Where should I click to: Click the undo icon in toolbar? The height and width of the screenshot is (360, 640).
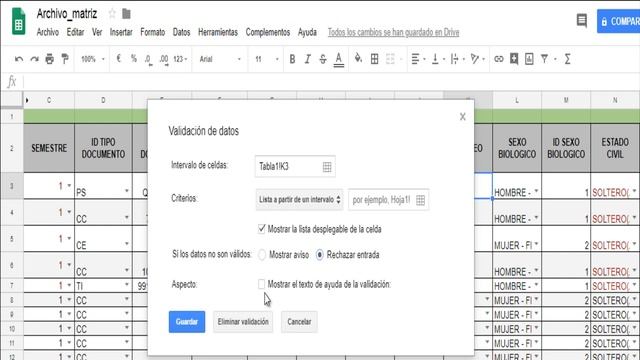[x=19, y=59]
